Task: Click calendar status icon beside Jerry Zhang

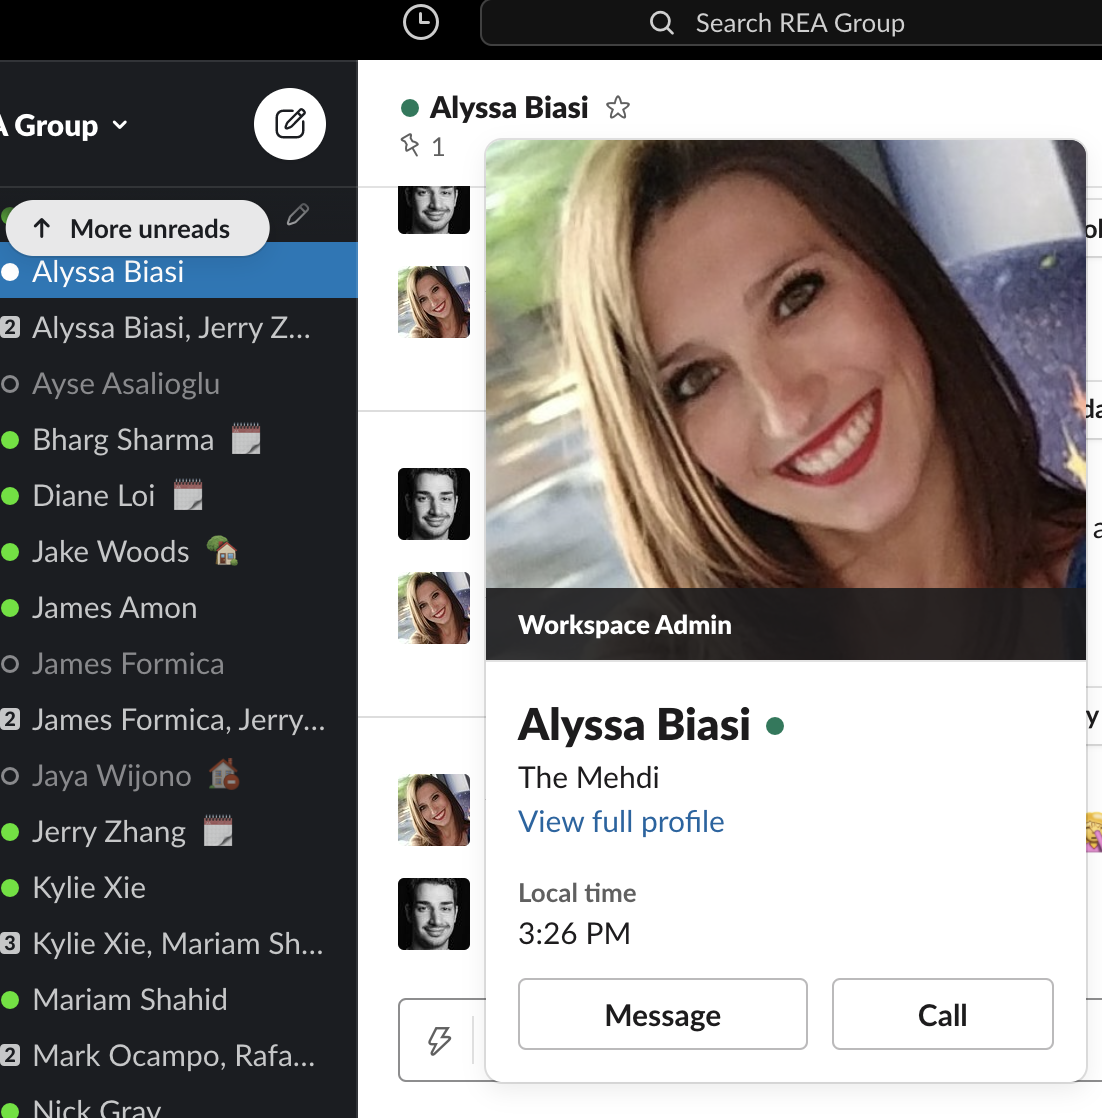Action: [218, 831]
